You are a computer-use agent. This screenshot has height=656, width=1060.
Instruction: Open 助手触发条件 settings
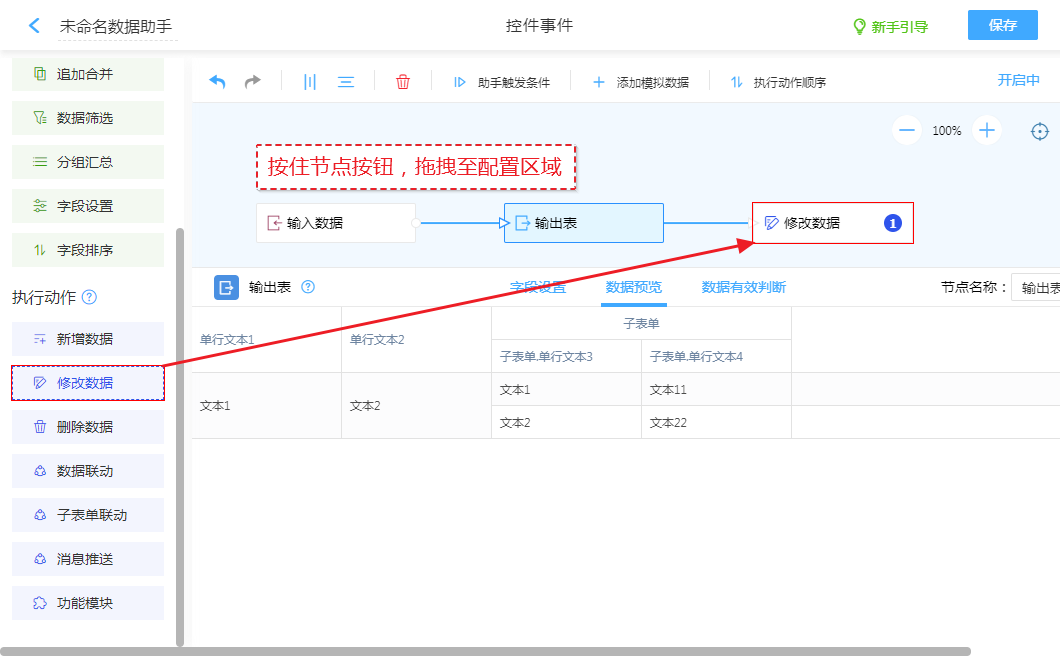502,83
